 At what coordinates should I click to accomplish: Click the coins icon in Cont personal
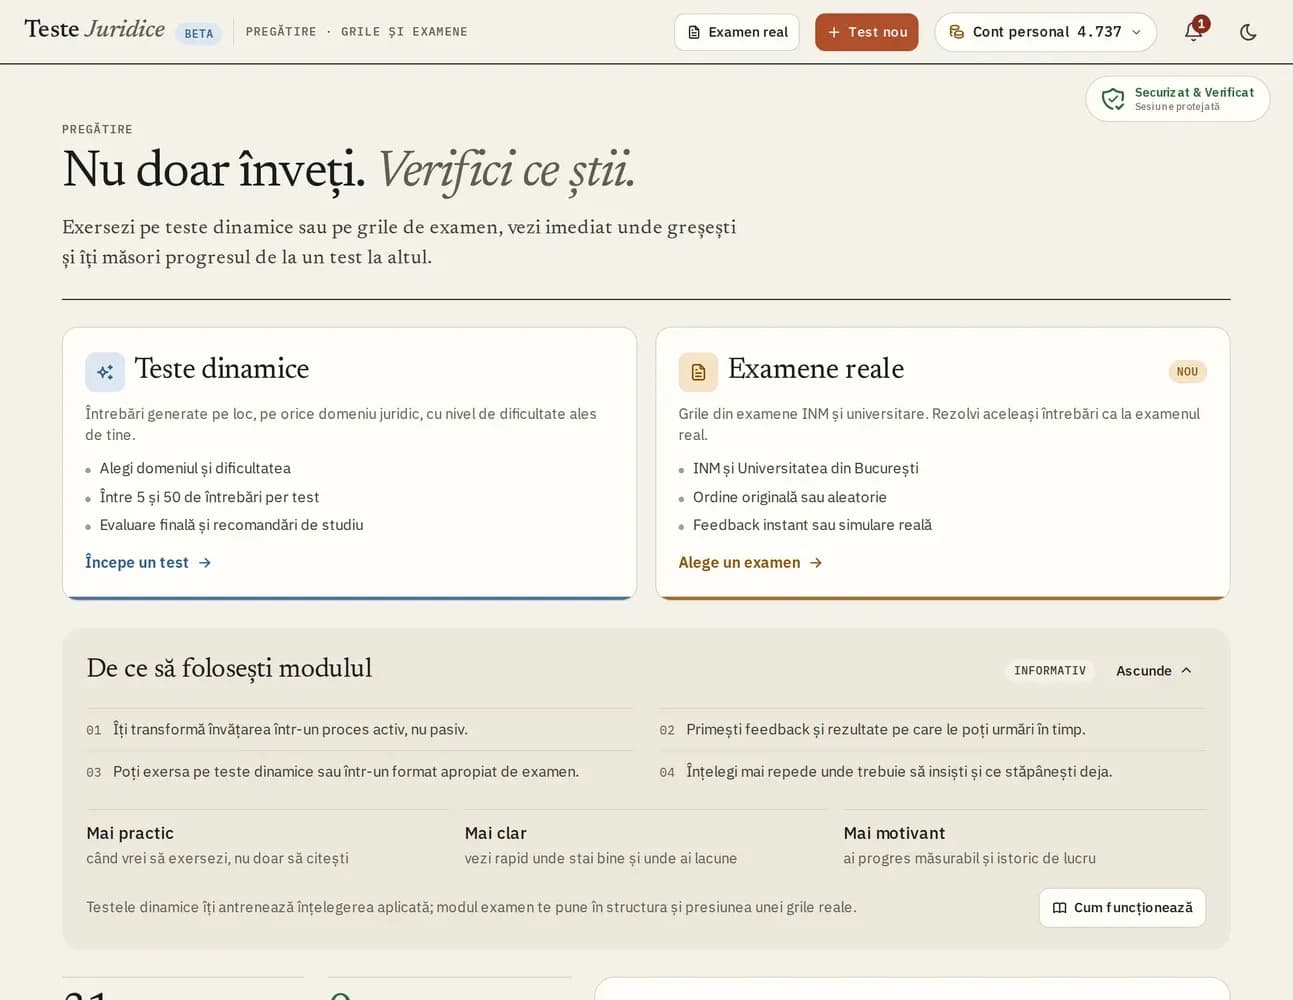point(957,32)
